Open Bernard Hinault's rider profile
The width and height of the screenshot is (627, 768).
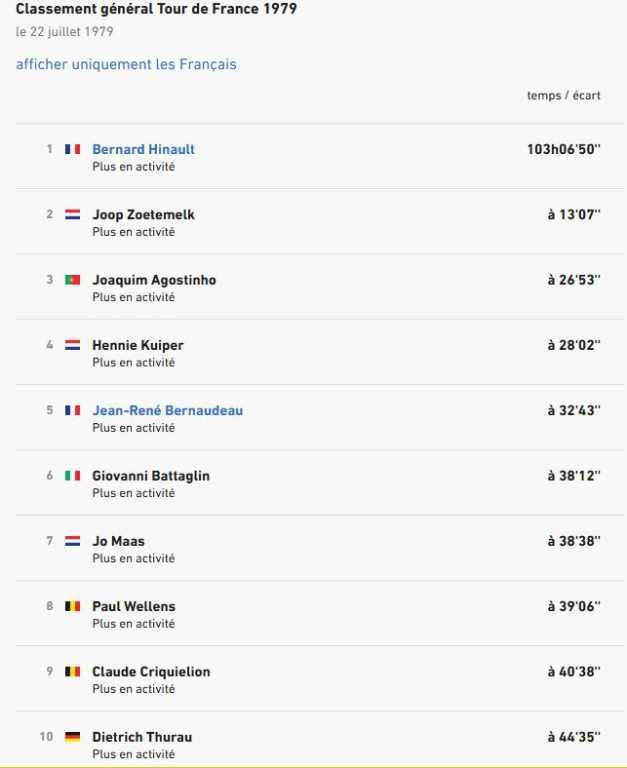pyautogui.click(x=143, y=149)
